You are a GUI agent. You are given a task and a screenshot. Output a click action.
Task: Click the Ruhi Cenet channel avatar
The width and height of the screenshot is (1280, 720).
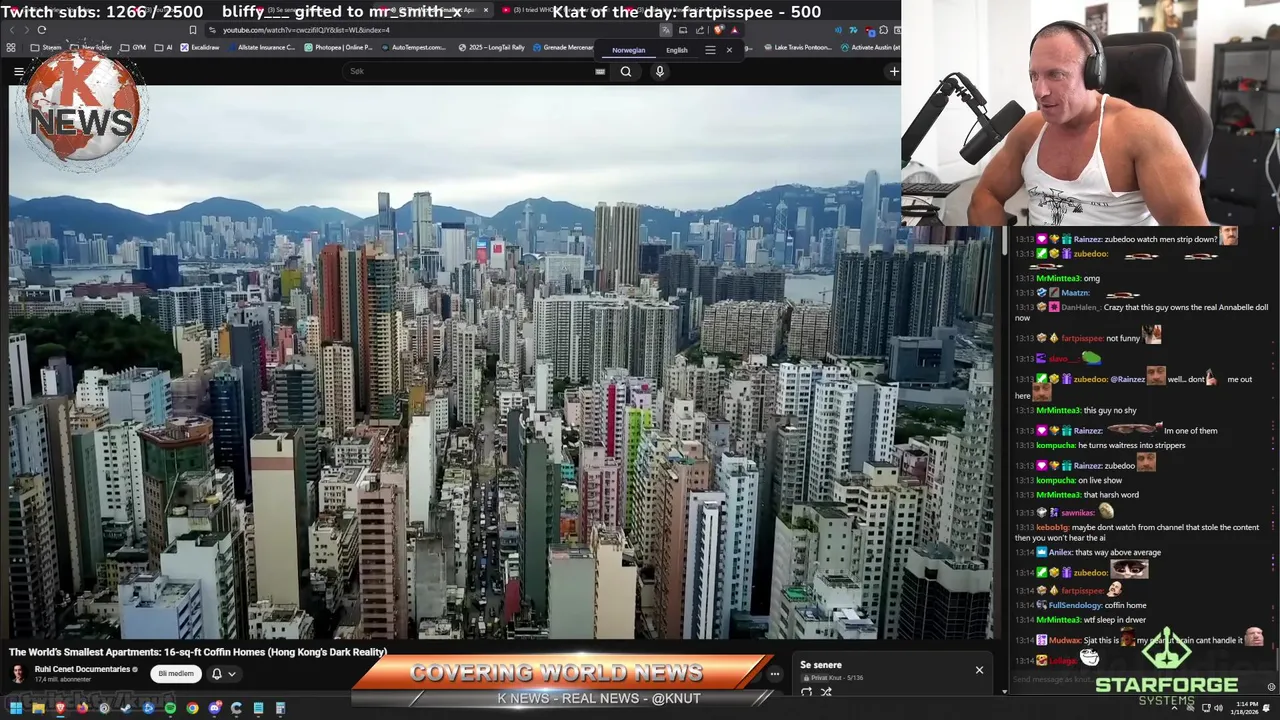click(18, 673)
